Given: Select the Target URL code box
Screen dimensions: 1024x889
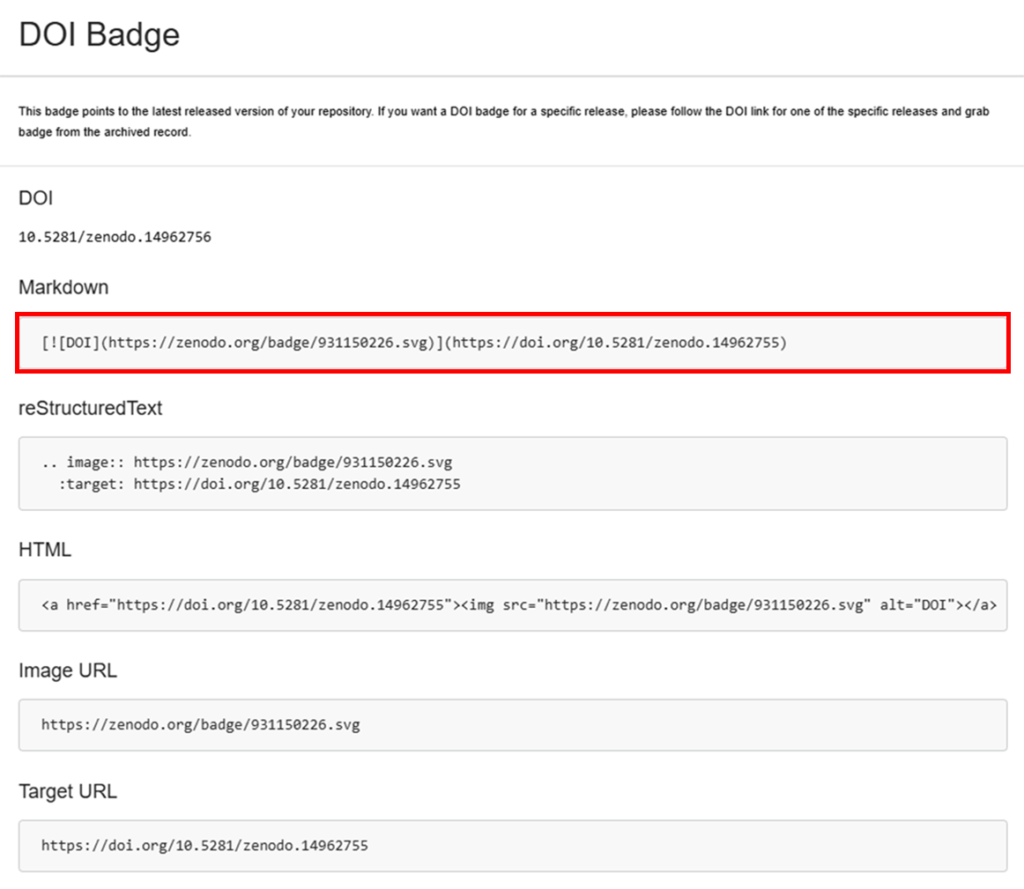Looking at the screenshot, I should pyautogui.click(x=513, y=846).
